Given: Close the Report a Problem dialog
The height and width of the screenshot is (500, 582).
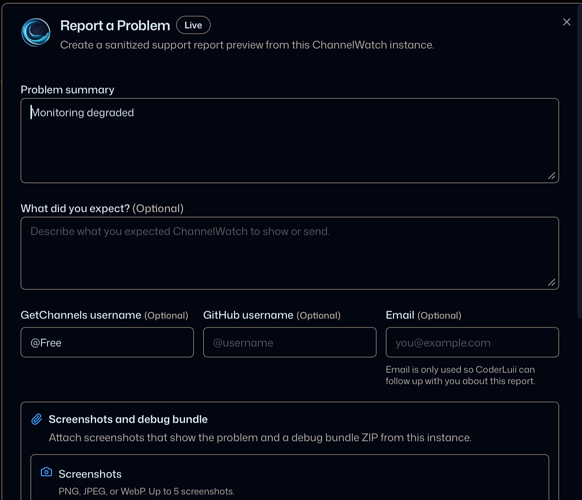Looking at the screenshot, I should coord(566,22).
